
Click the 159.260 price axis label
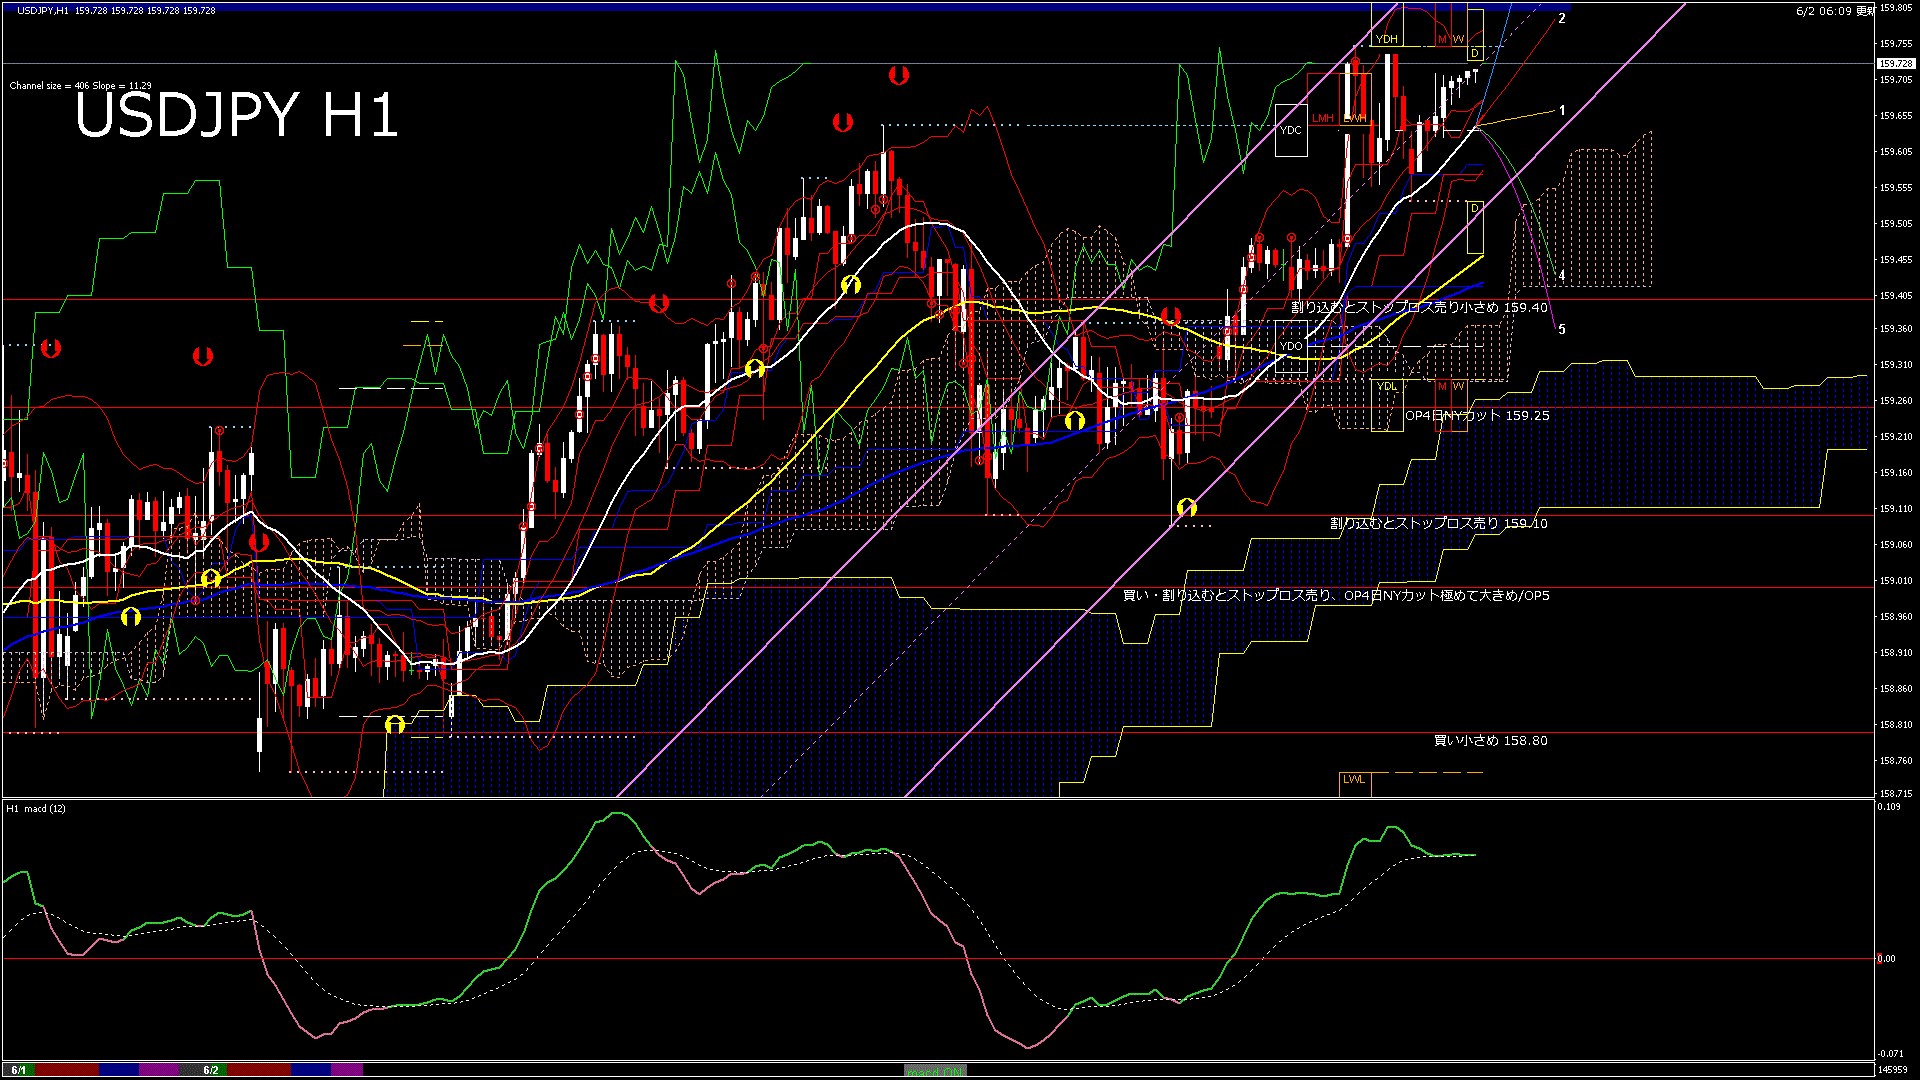pos(1896,400)
